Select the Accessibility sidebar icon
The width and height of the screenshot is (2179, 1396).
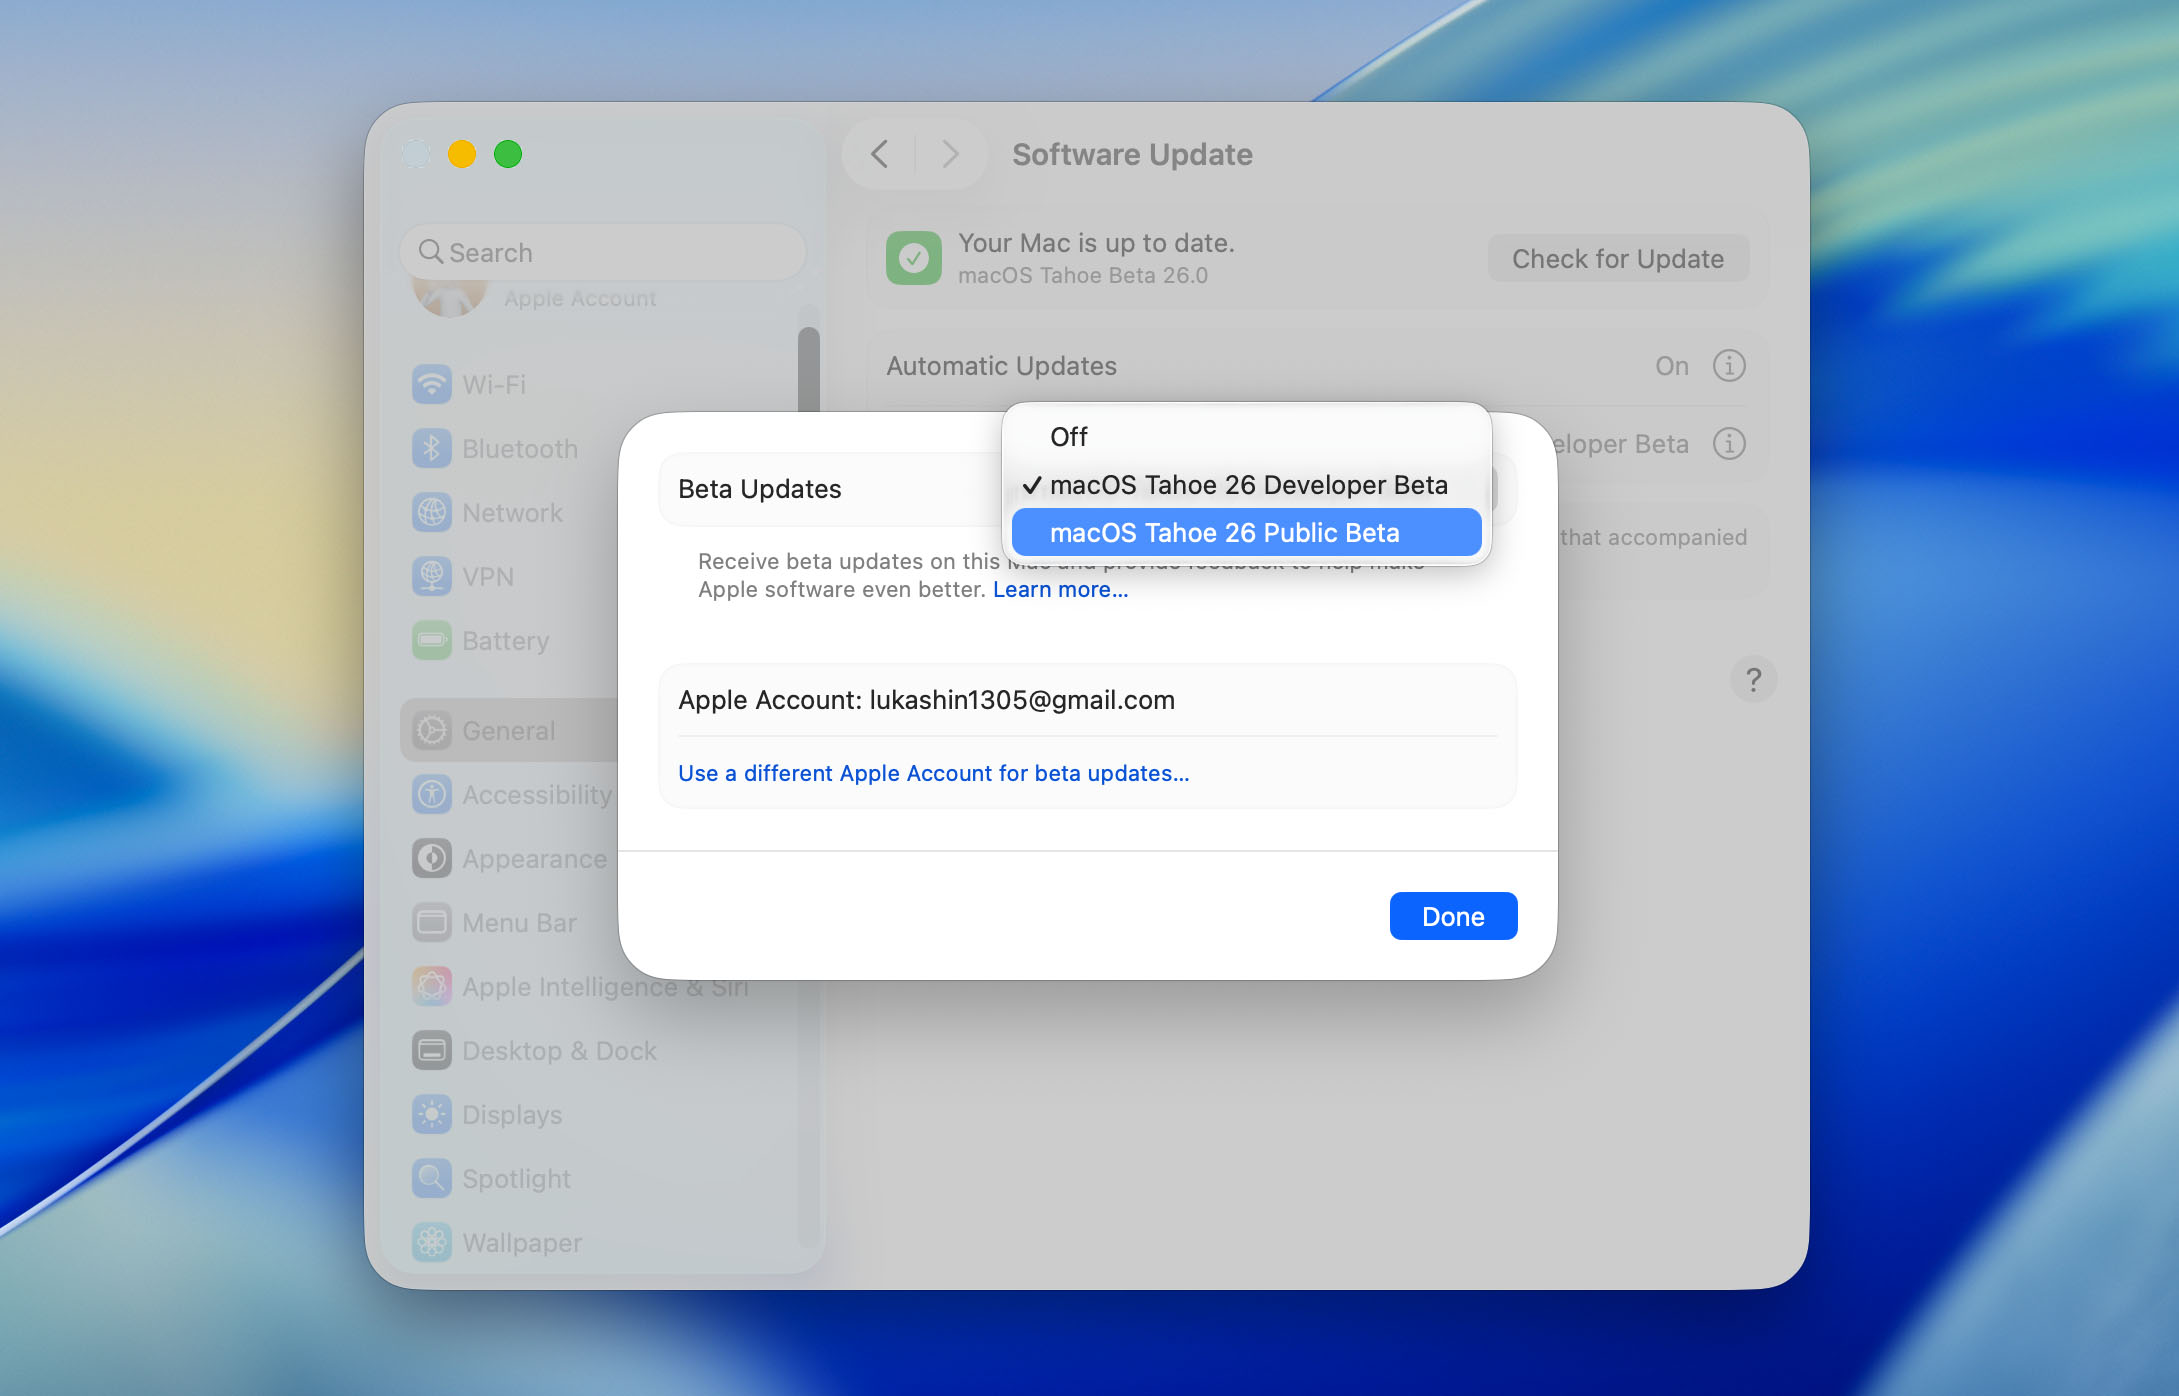(x=432, y=794)
